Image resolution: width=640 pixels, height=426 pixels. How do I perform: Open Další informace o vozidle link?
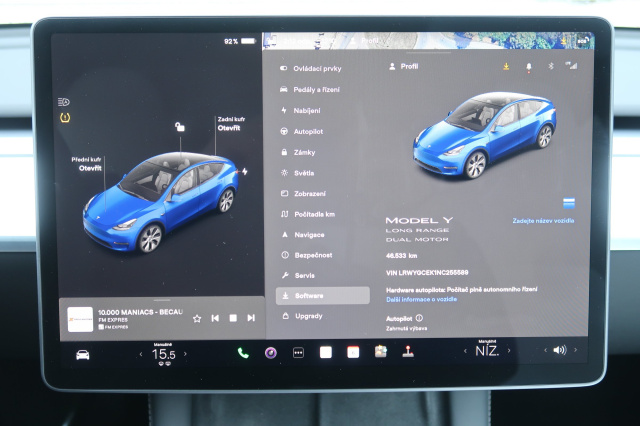[x=421, y=299]
